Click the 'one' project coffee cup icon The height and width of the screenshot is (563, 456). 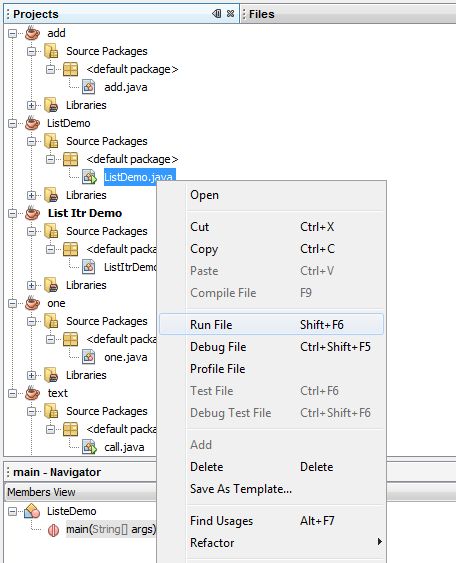32,303
